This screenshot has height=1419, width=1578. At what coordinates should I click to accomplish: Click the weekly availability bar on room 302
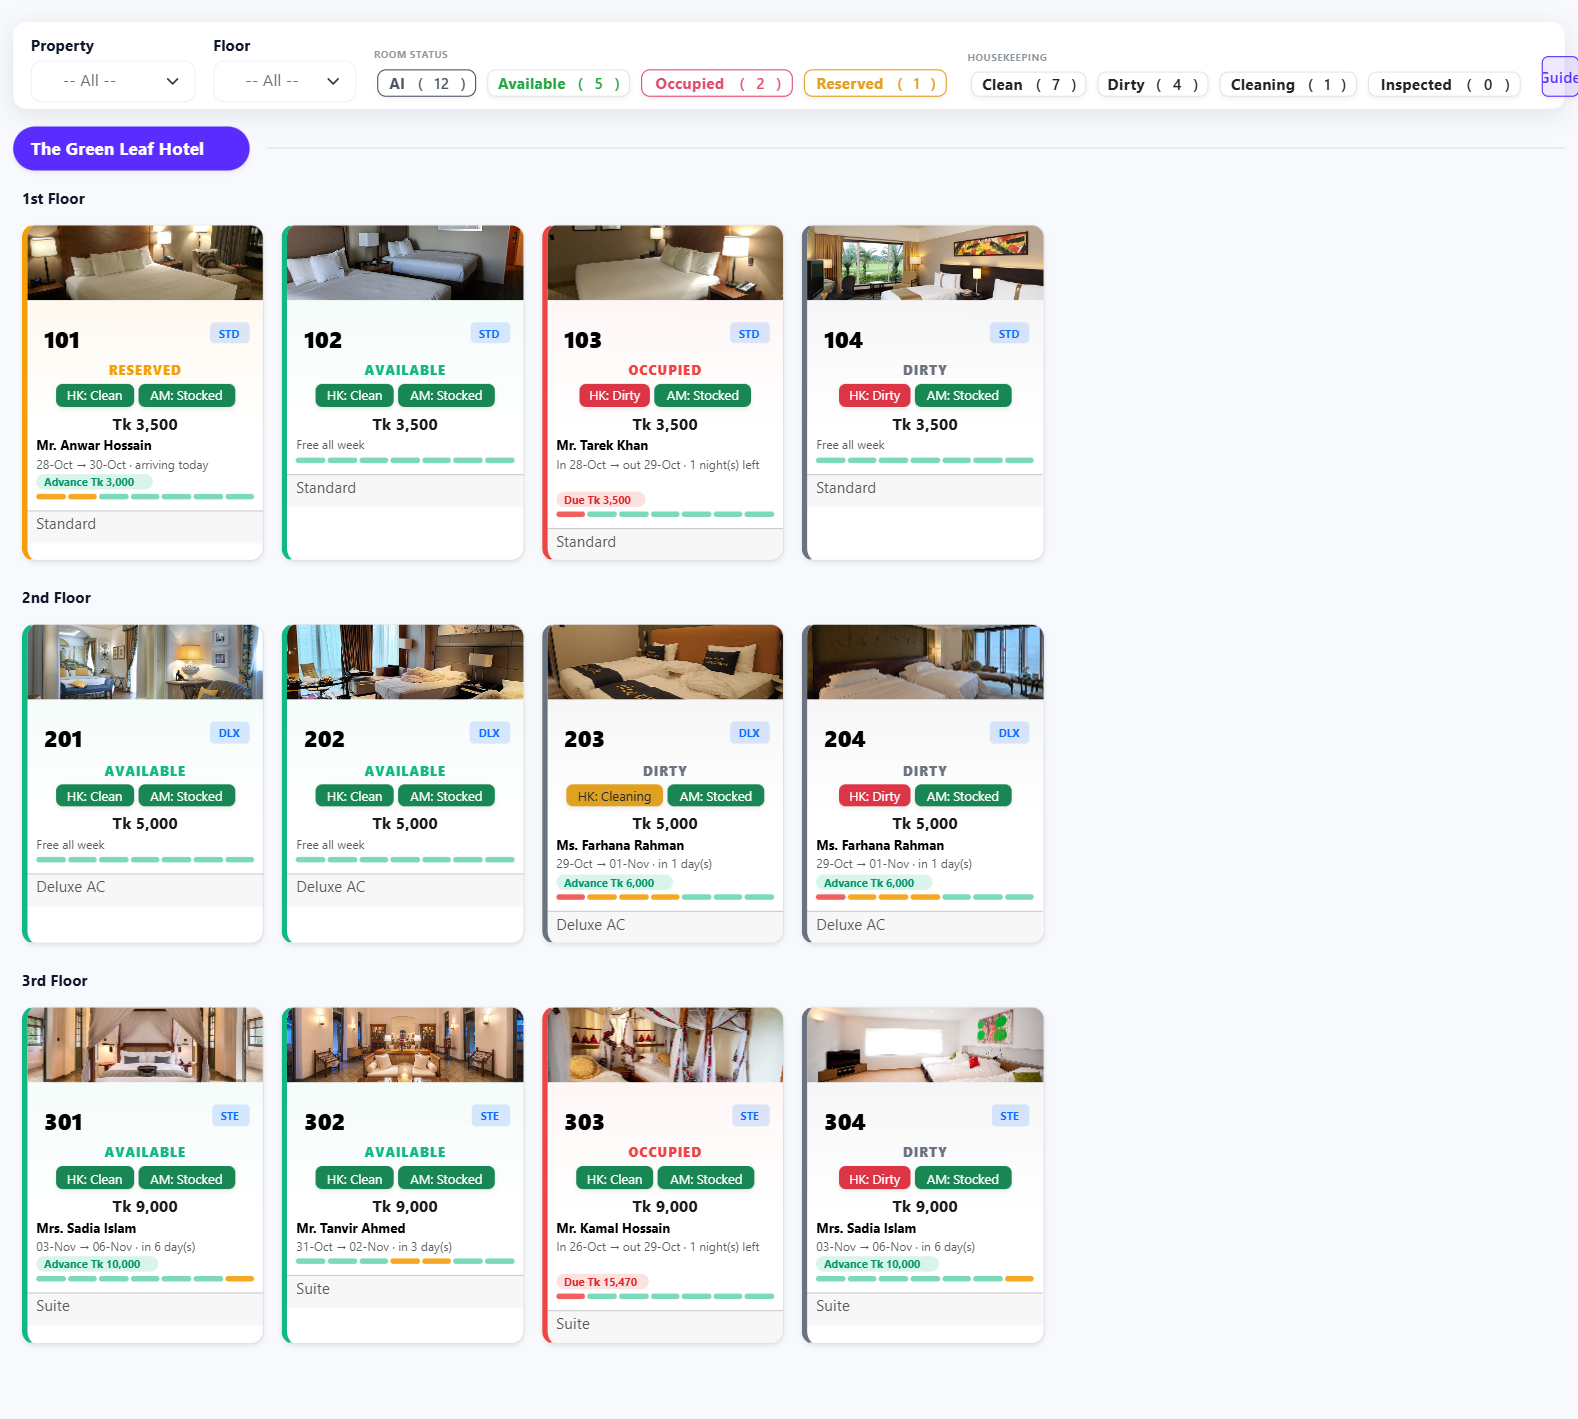coord(405,1261)
